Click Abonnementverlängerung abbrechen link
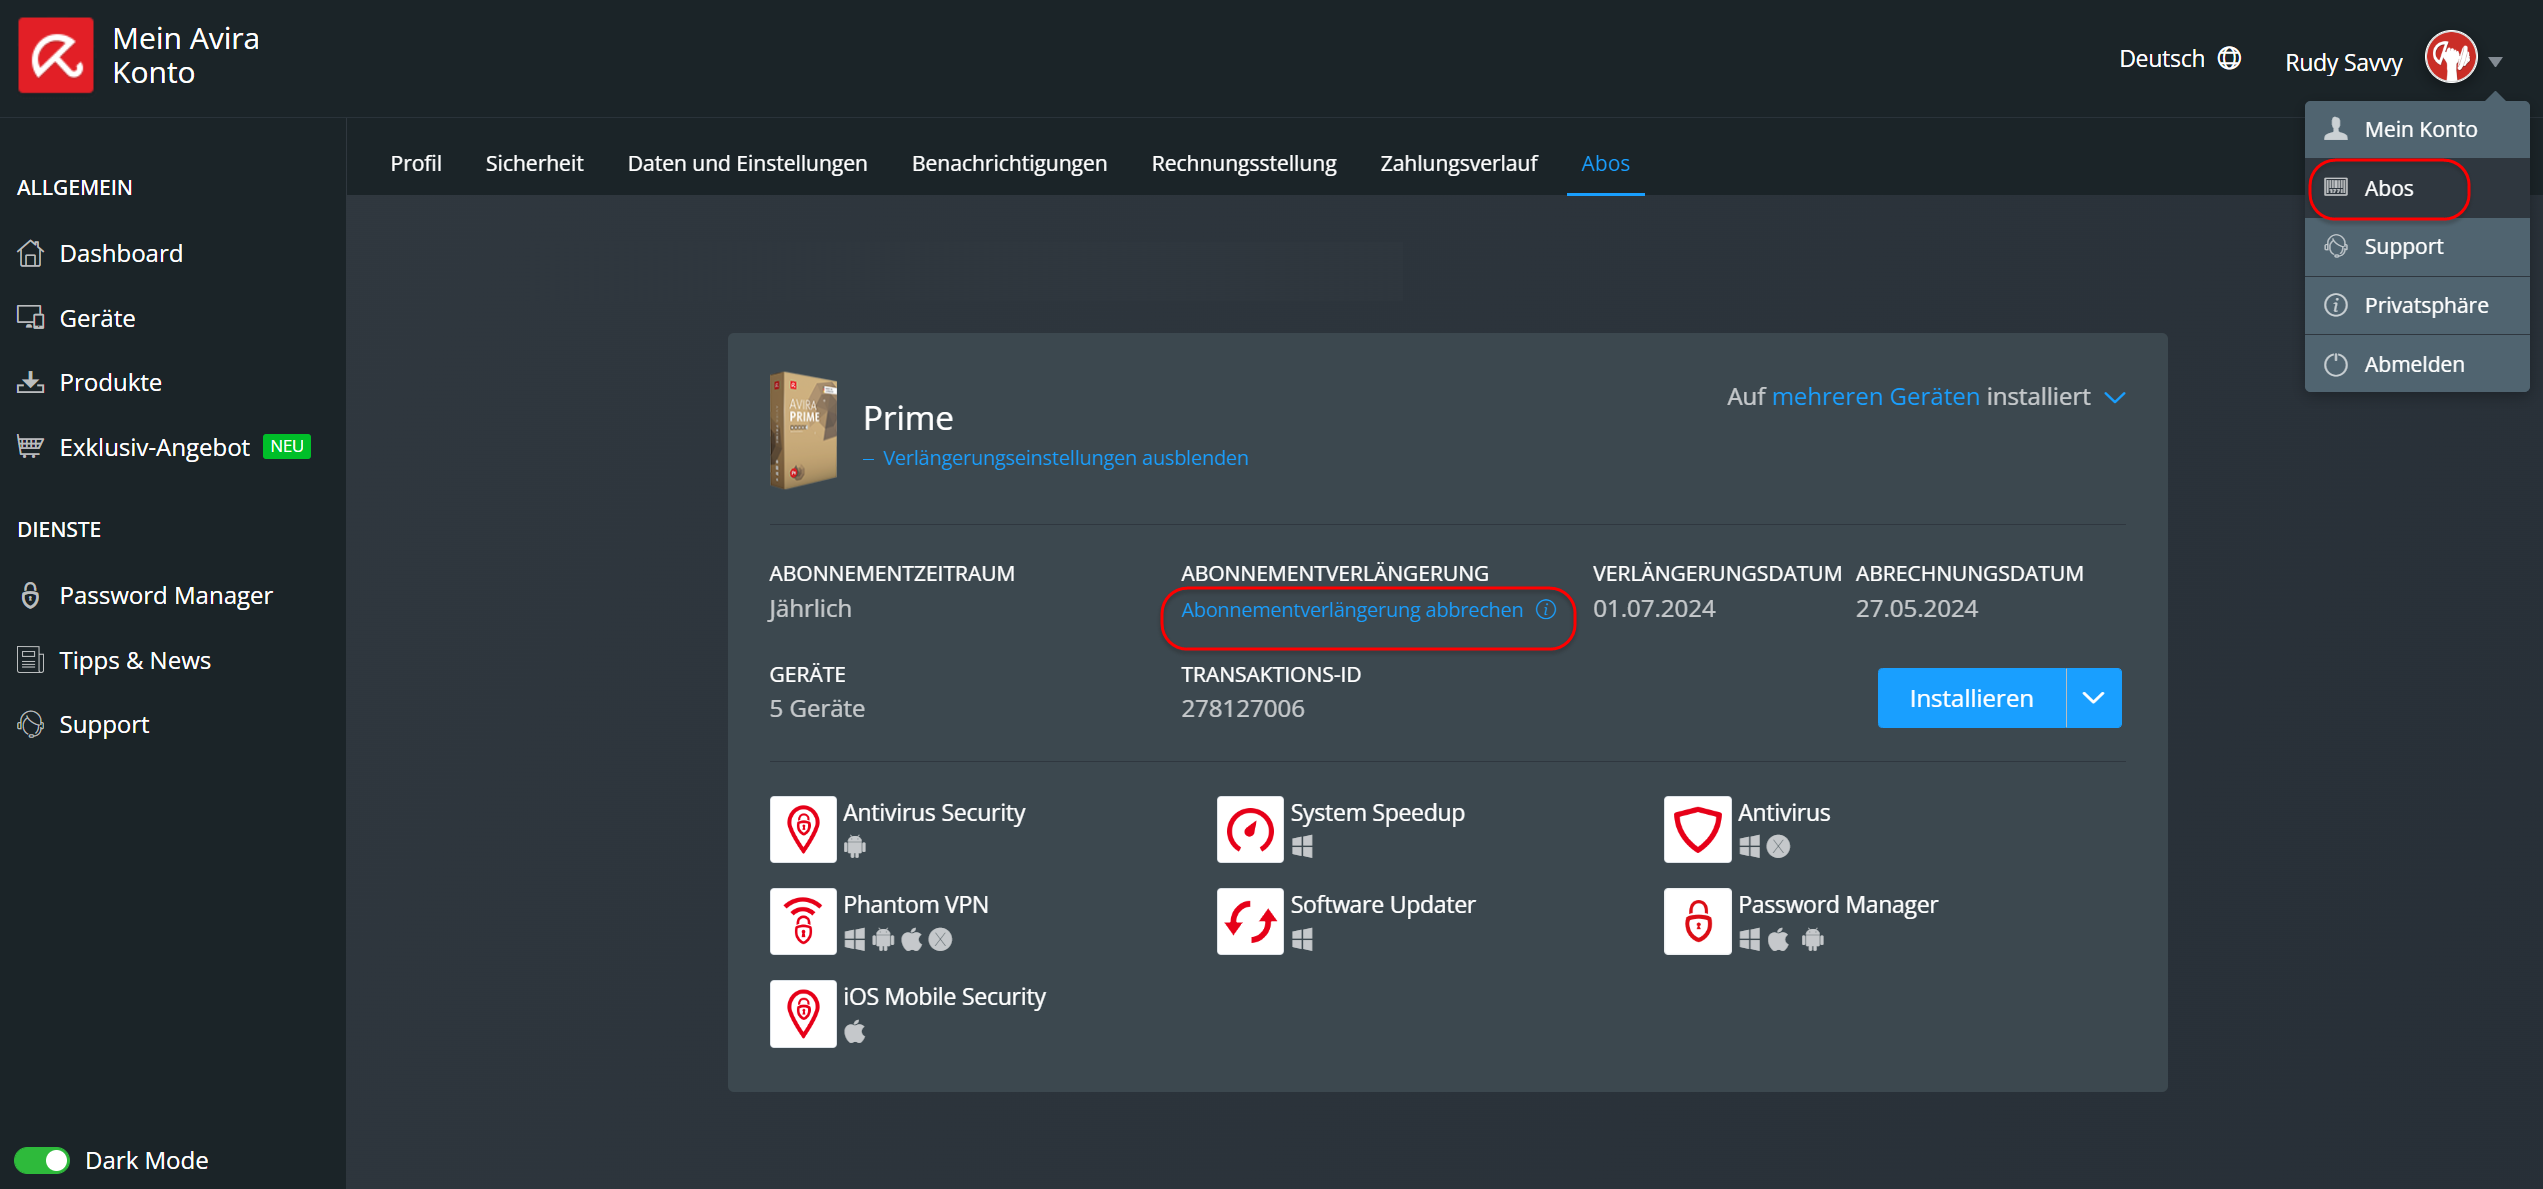The height and width of the screenshot is (1189, 2543). click(x=1352, y=609)
